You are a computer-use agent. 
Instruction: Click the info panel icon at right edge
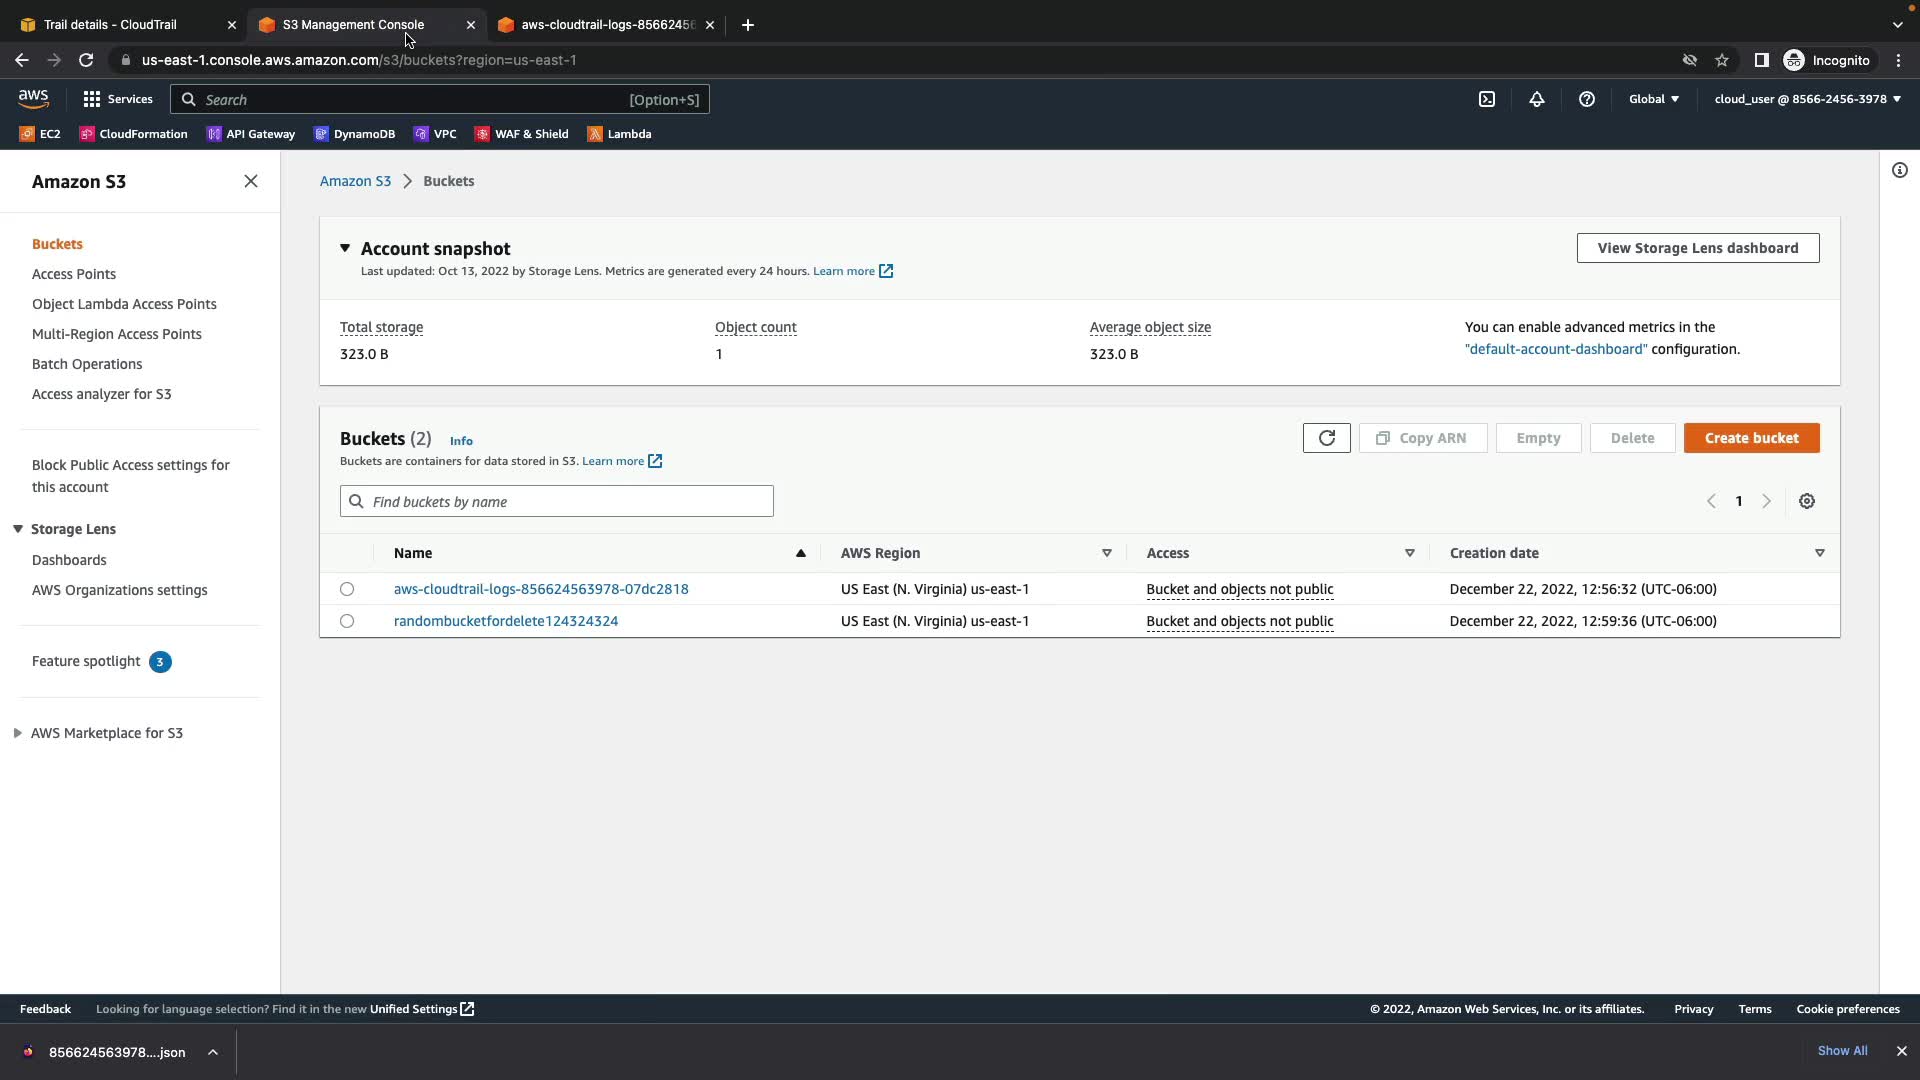point(1900,170)
